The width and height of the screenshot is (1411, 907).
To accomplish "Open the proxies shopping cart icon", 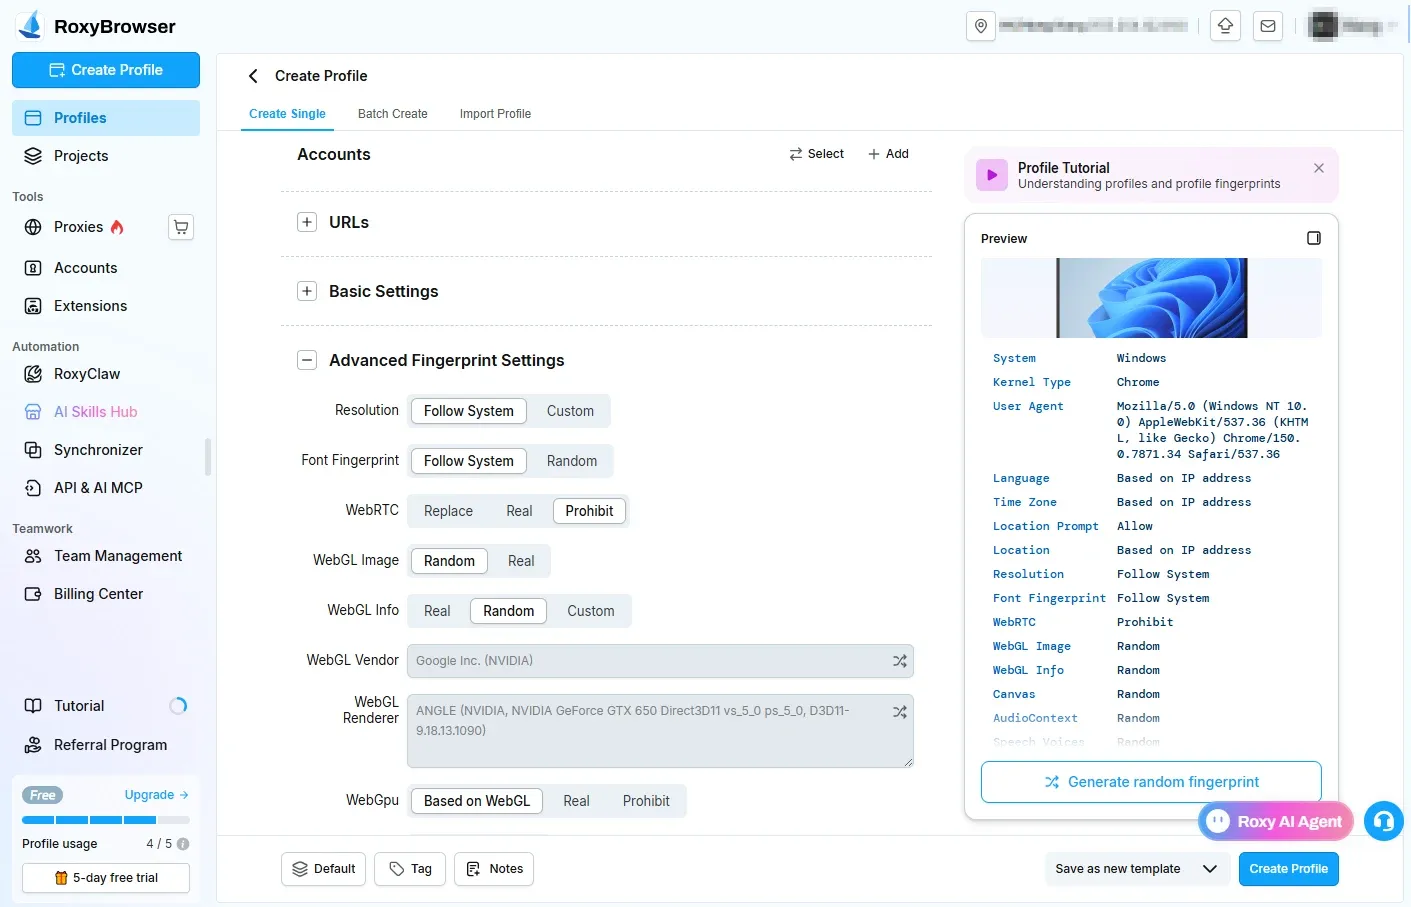I will pos(181,227).
